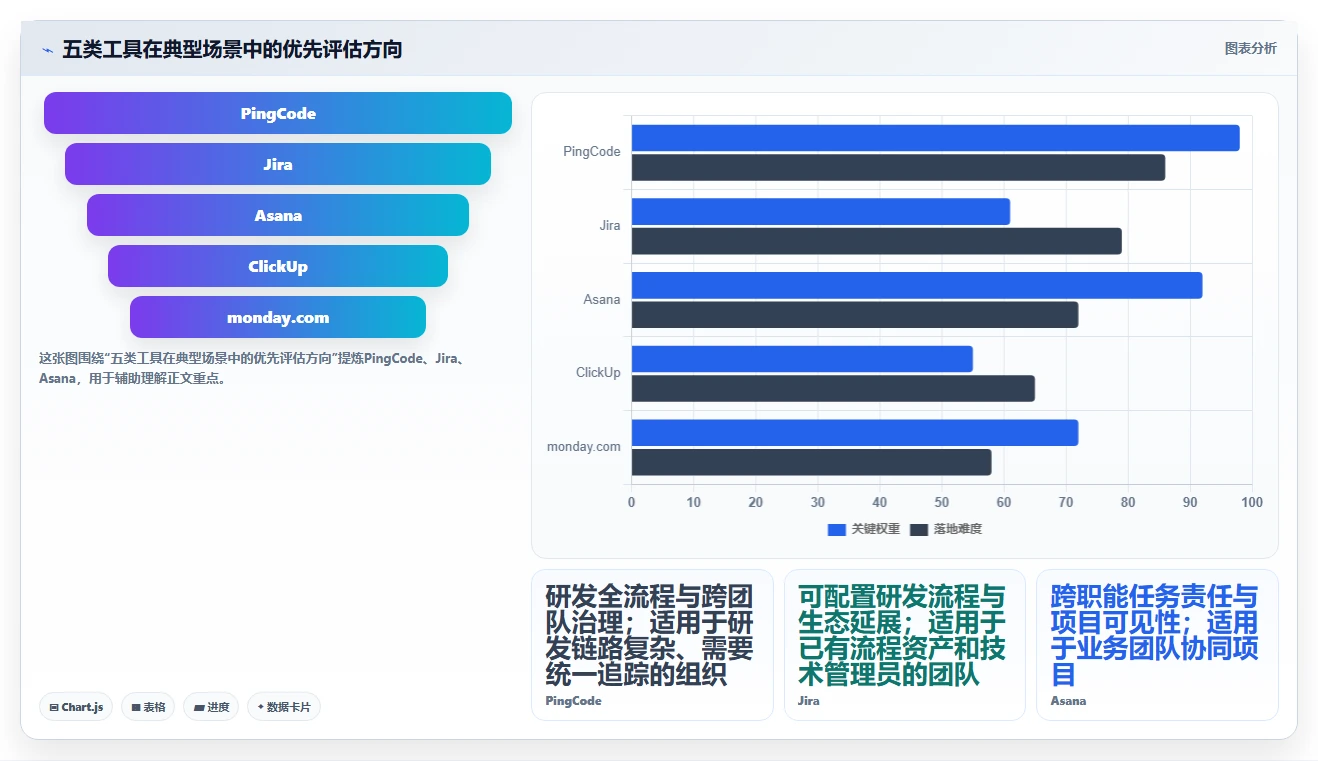This screenshot has height=761, width=1318.
Task: Click monday.com dark 落地难度 bar
Action: point(811,462)
